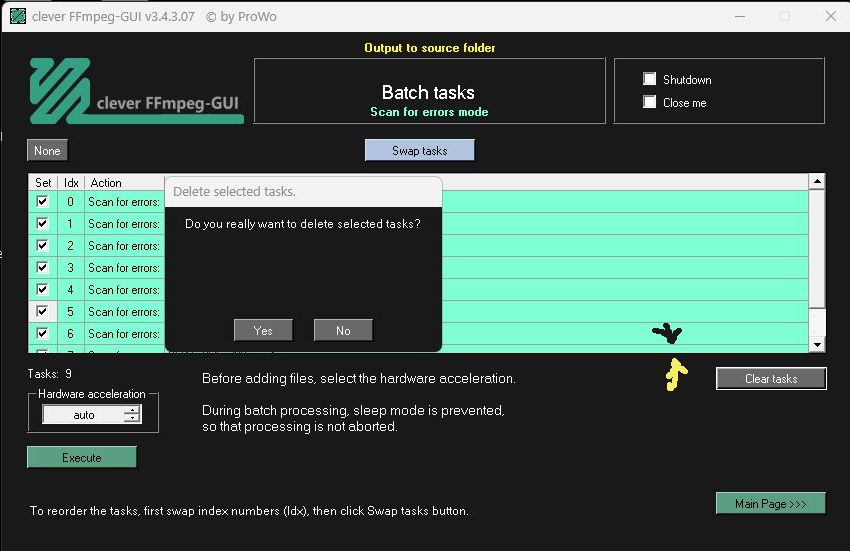Screen dimensions: 850x551
Task: Click the task list scroll-up arrow
Action: [x=817, y=181]
